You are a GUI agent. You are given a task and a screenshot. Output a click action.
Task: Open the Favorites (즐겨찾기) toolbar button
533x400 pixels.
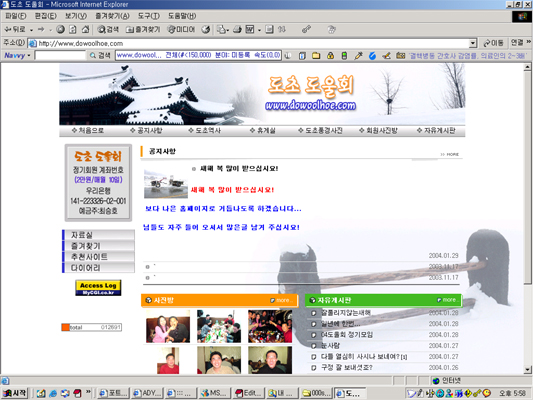pos(143,30)
